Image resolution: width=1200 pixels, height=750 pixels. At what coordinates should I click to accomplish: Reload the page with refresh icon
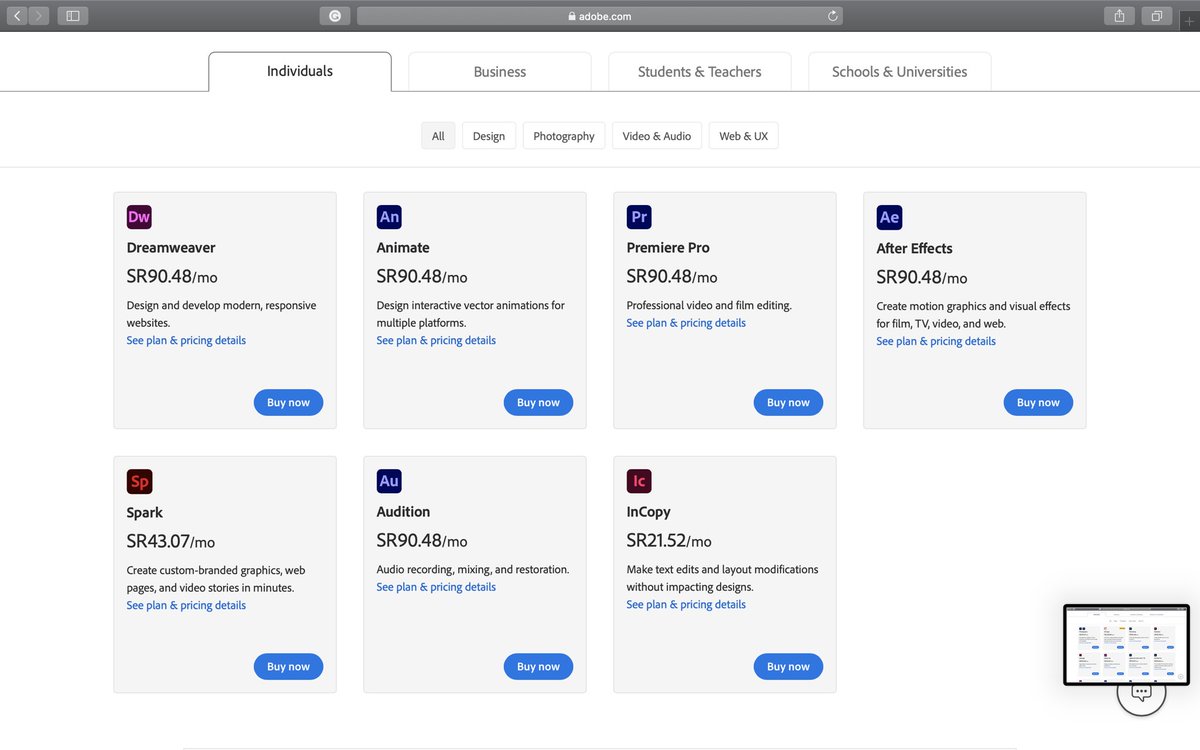pos(832,16)
